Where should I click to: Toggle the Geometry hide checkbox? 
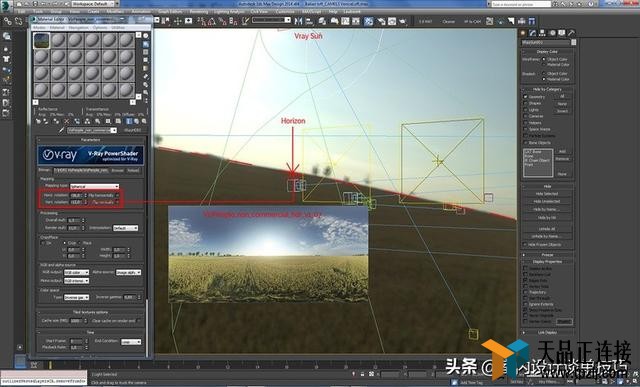pos(526,97)
